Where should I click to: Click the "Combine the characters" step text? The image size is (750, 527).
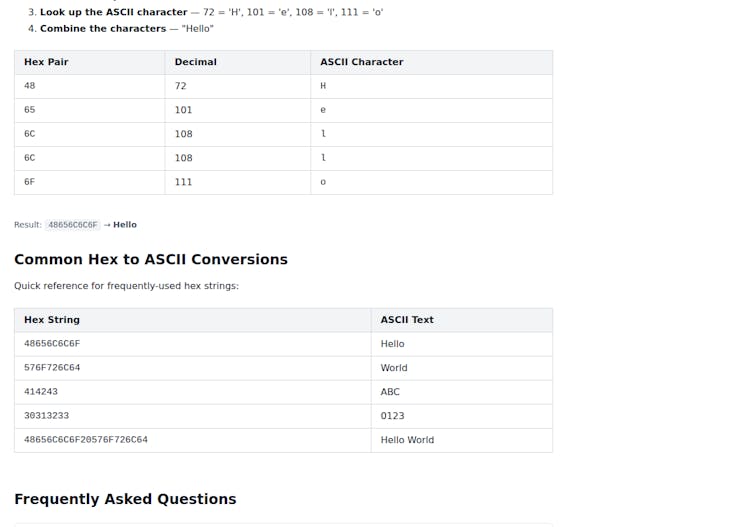(x=103, y=28)
